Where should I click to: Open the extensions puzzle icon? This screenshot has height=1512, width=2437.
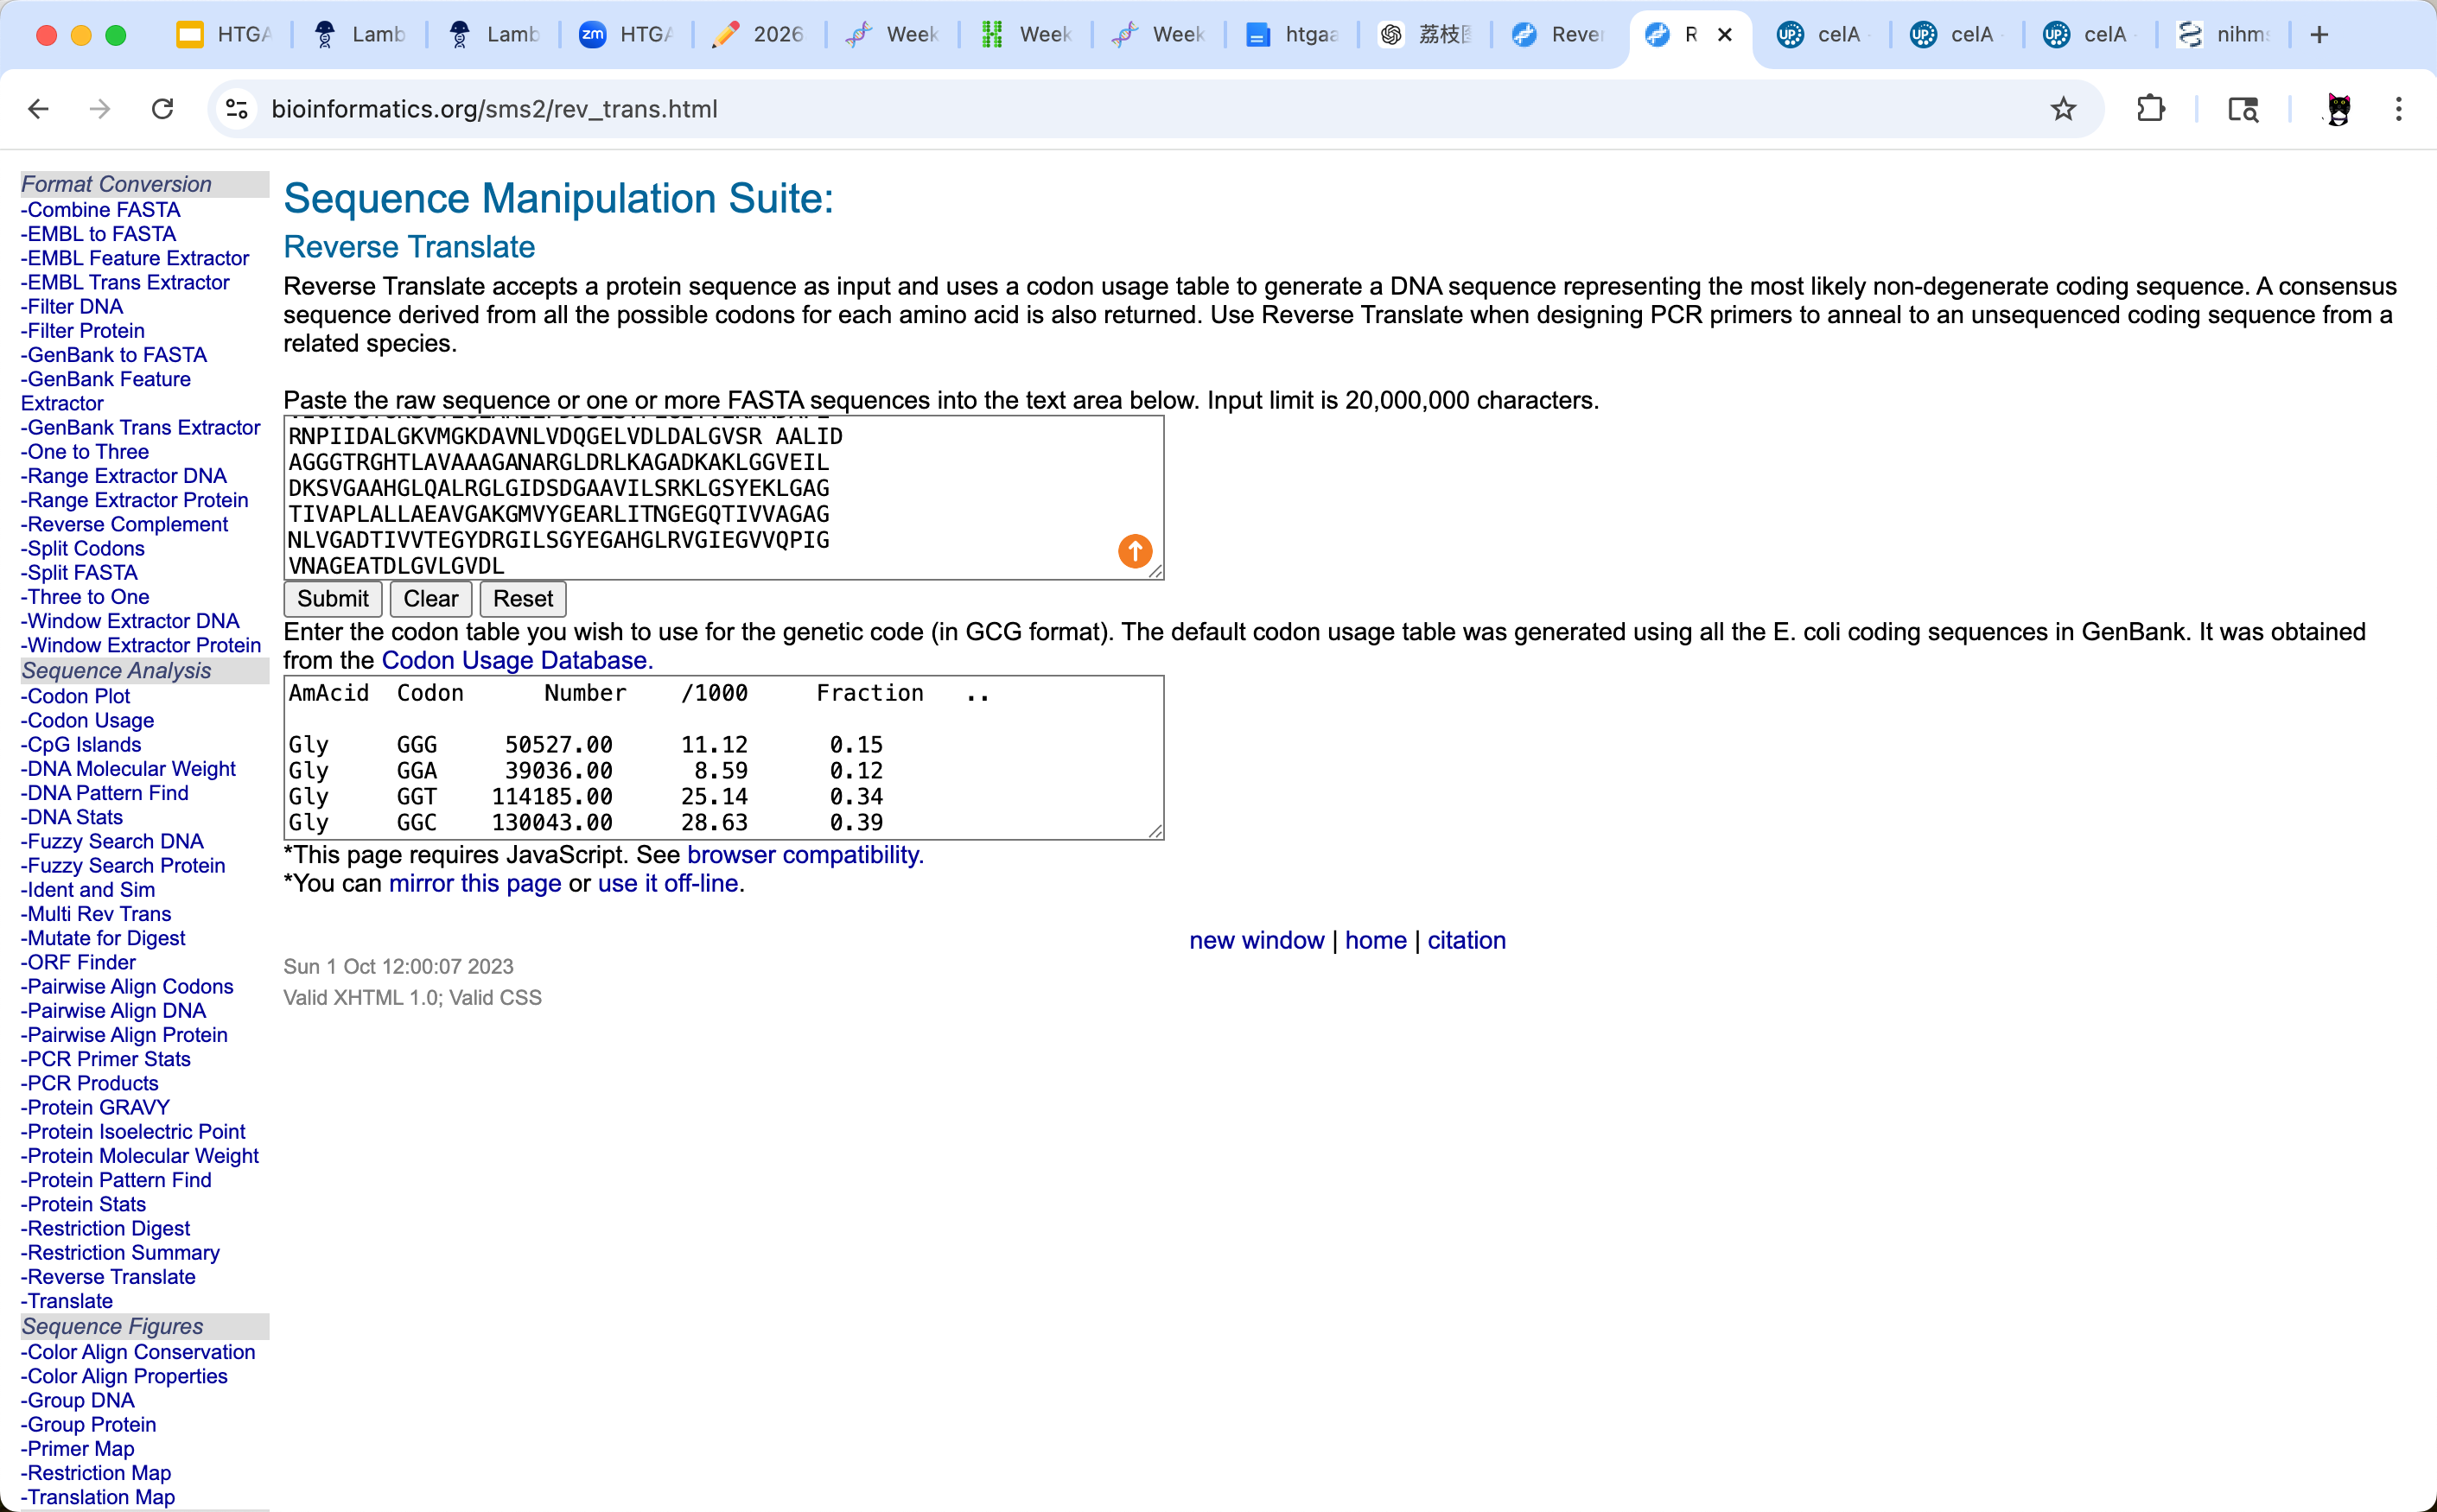coord(2150,109)
